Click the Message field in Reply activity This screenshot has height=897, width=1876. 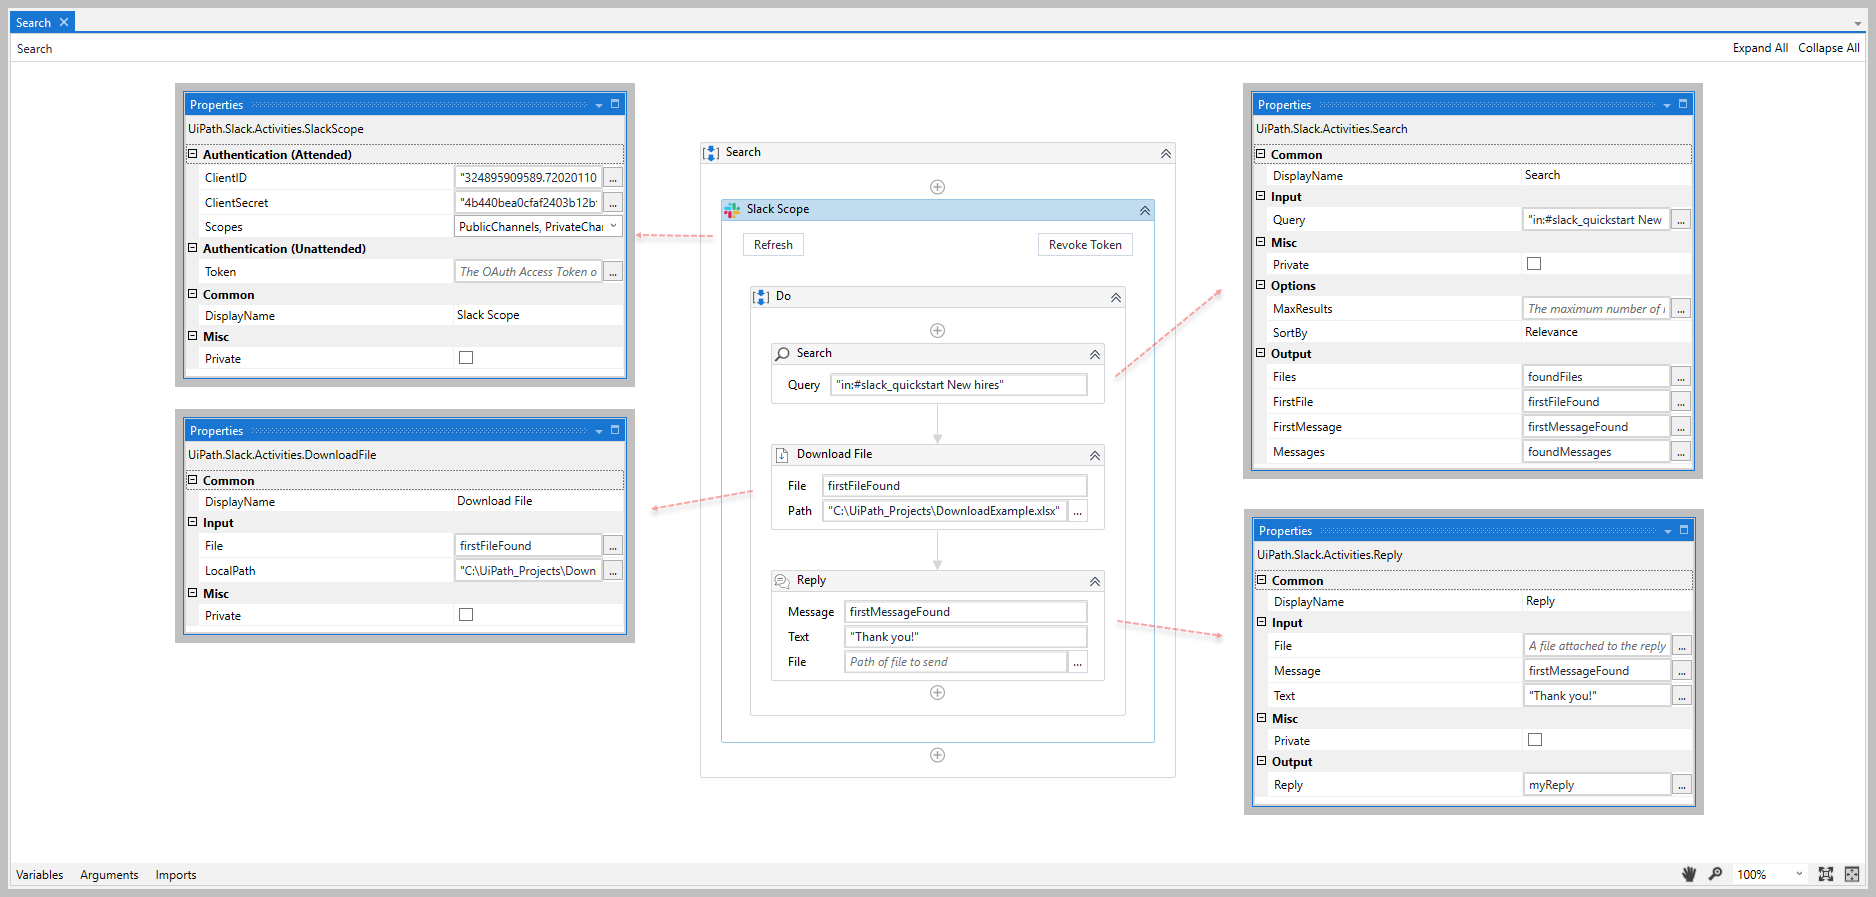[965, 612]
